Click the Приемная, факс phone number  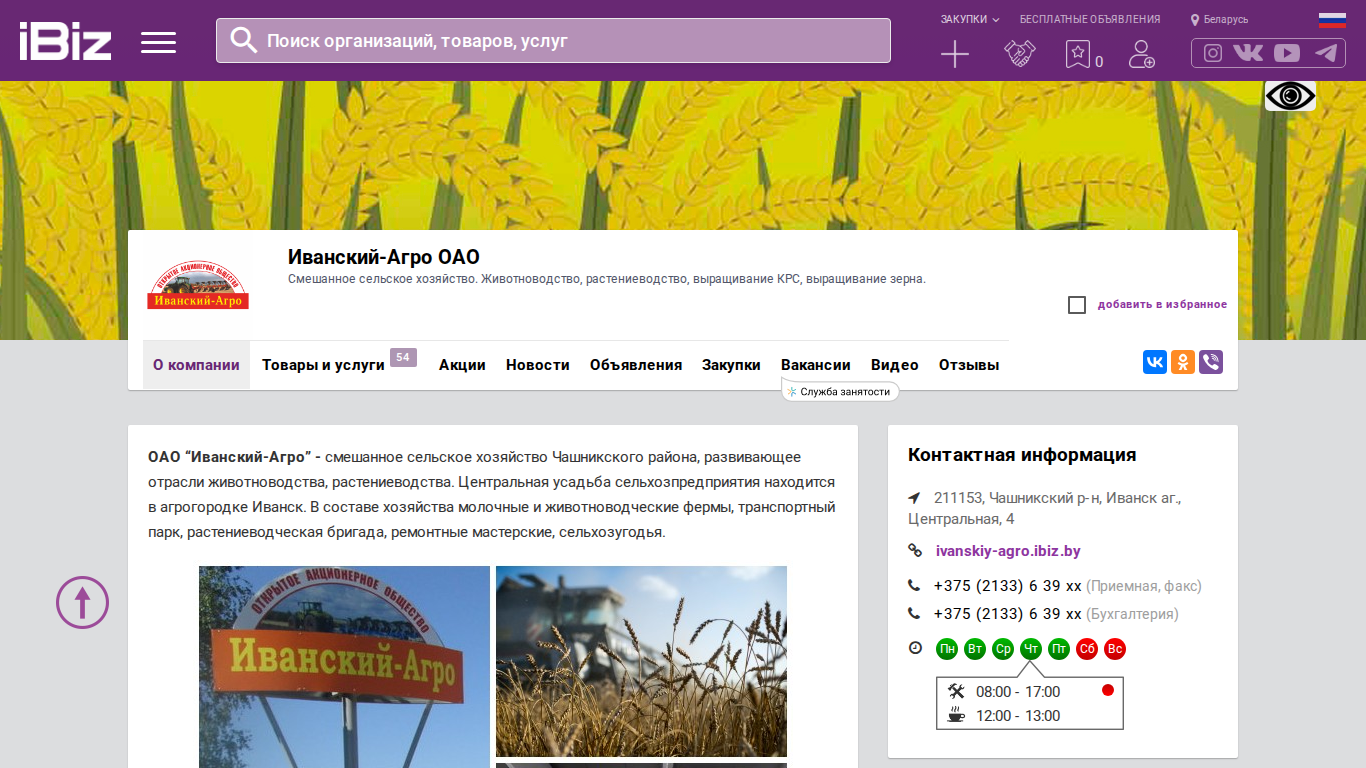point(1008,586)
